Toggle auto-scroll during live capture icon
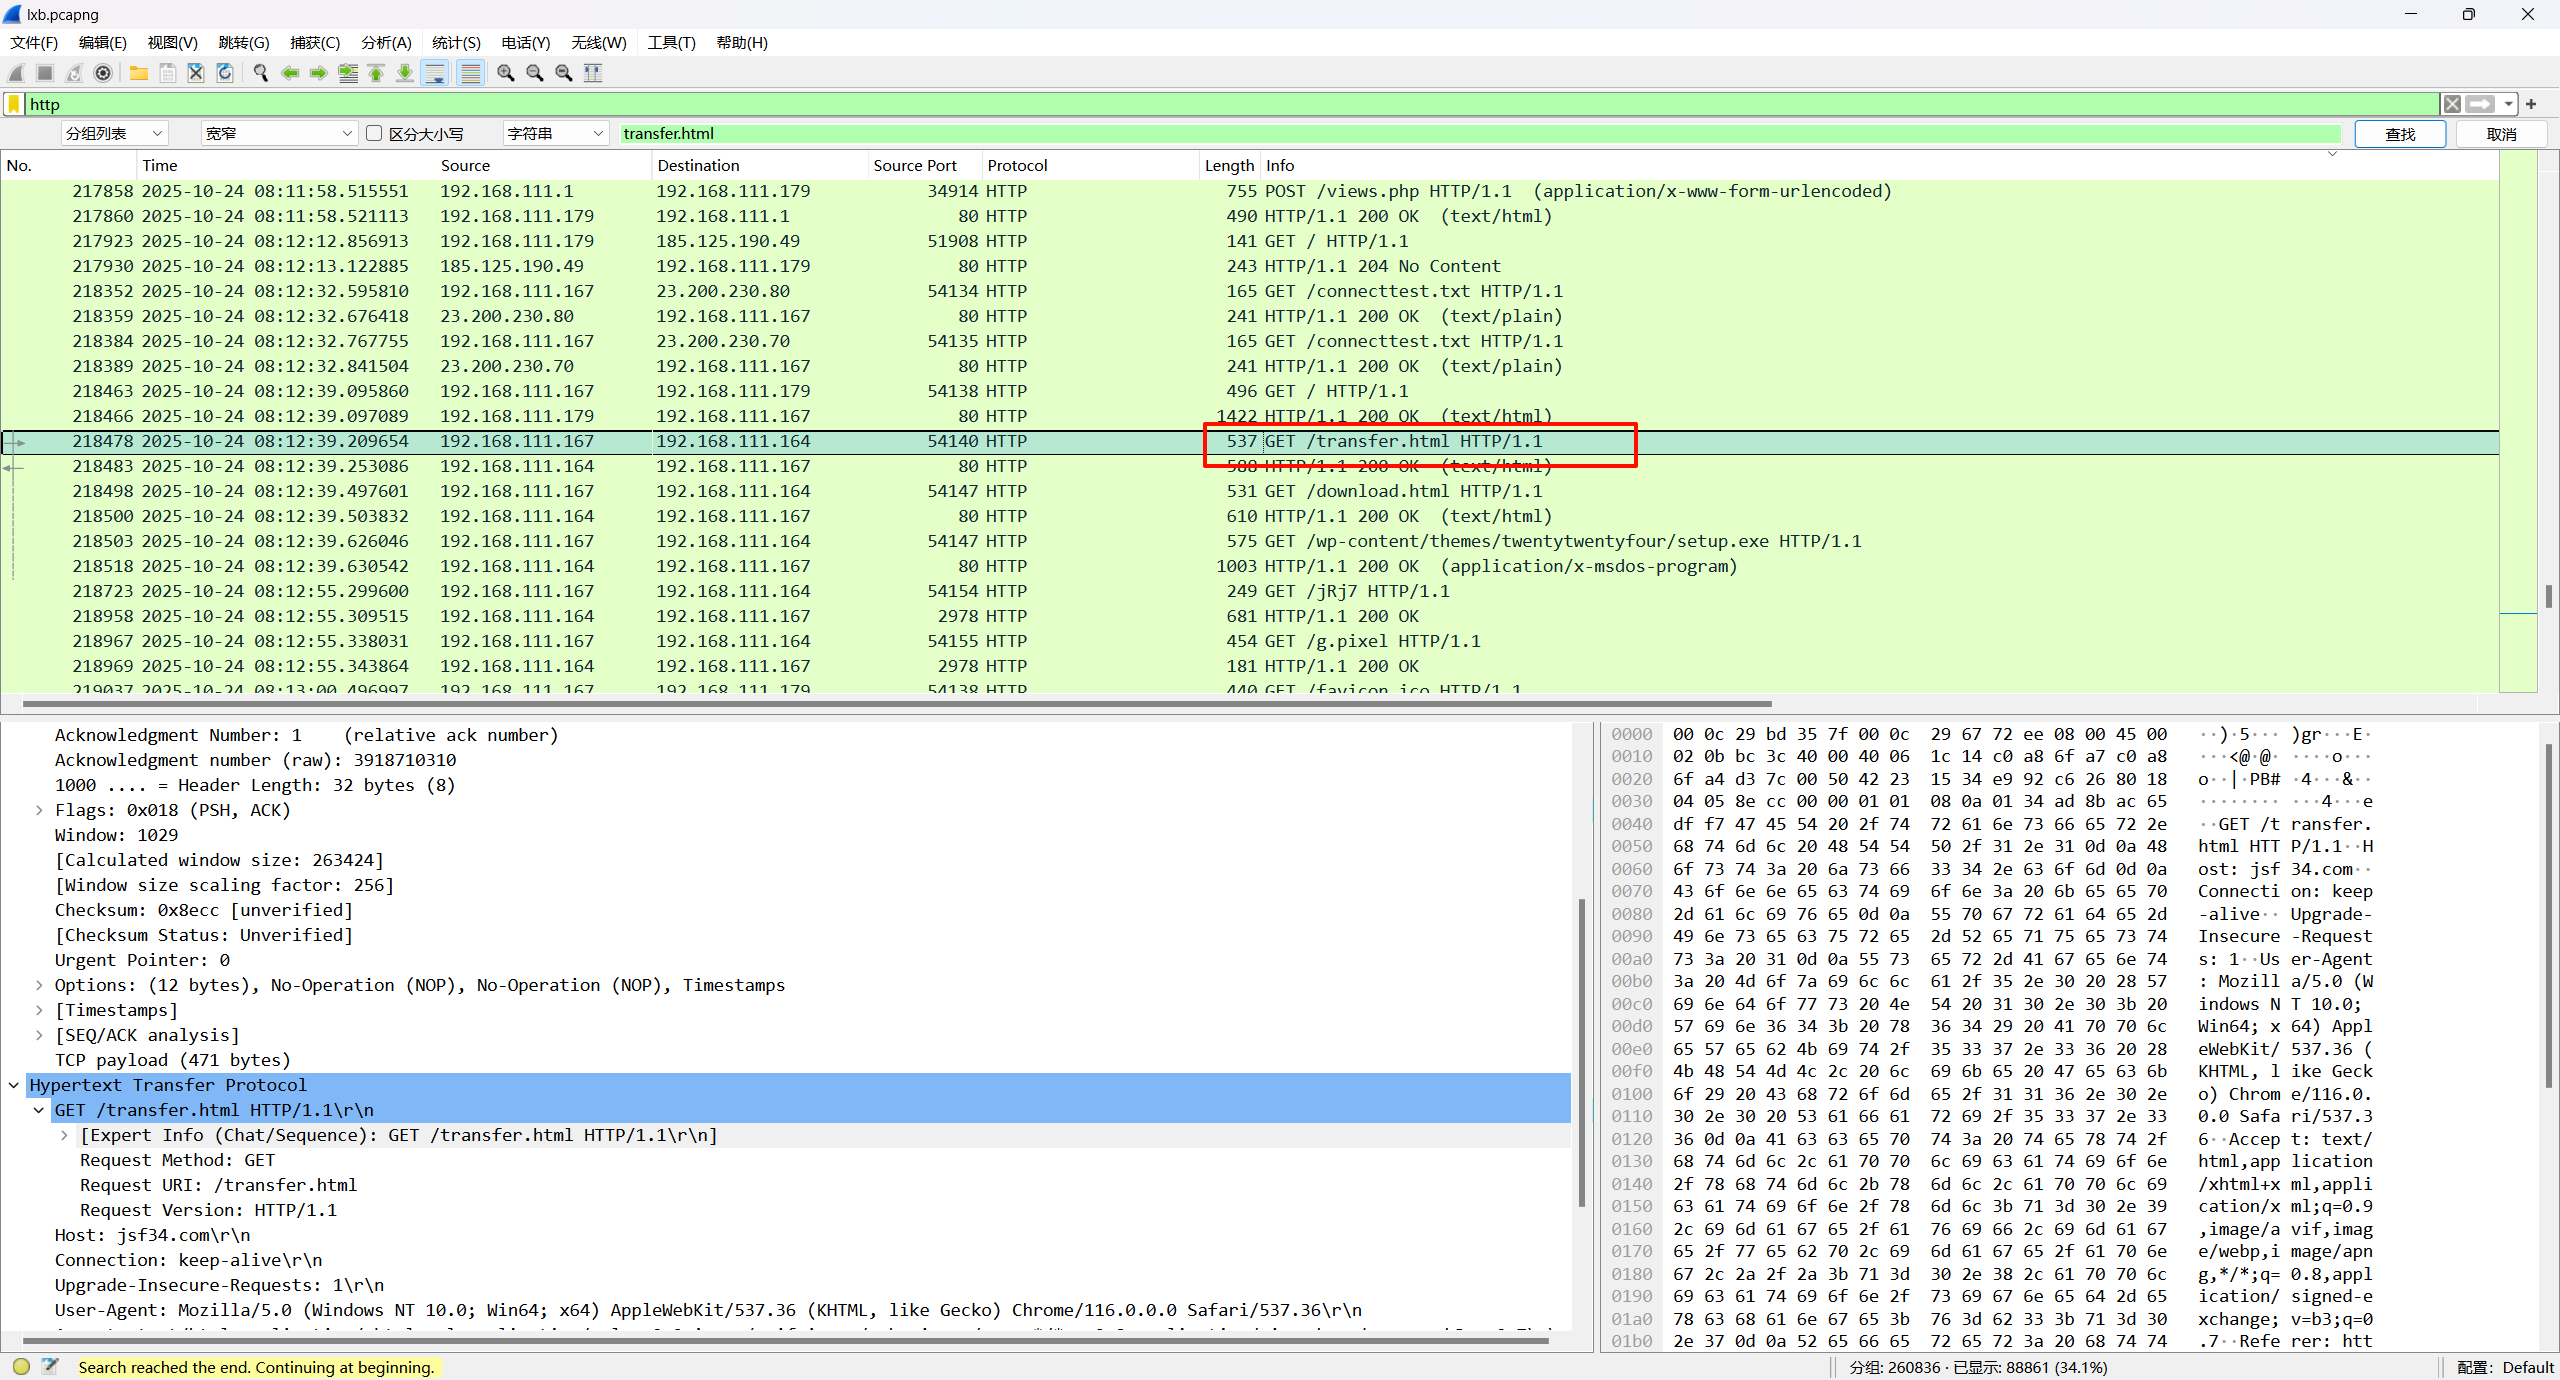This screenshot has width=2560, height=1380. pos(435,73)
